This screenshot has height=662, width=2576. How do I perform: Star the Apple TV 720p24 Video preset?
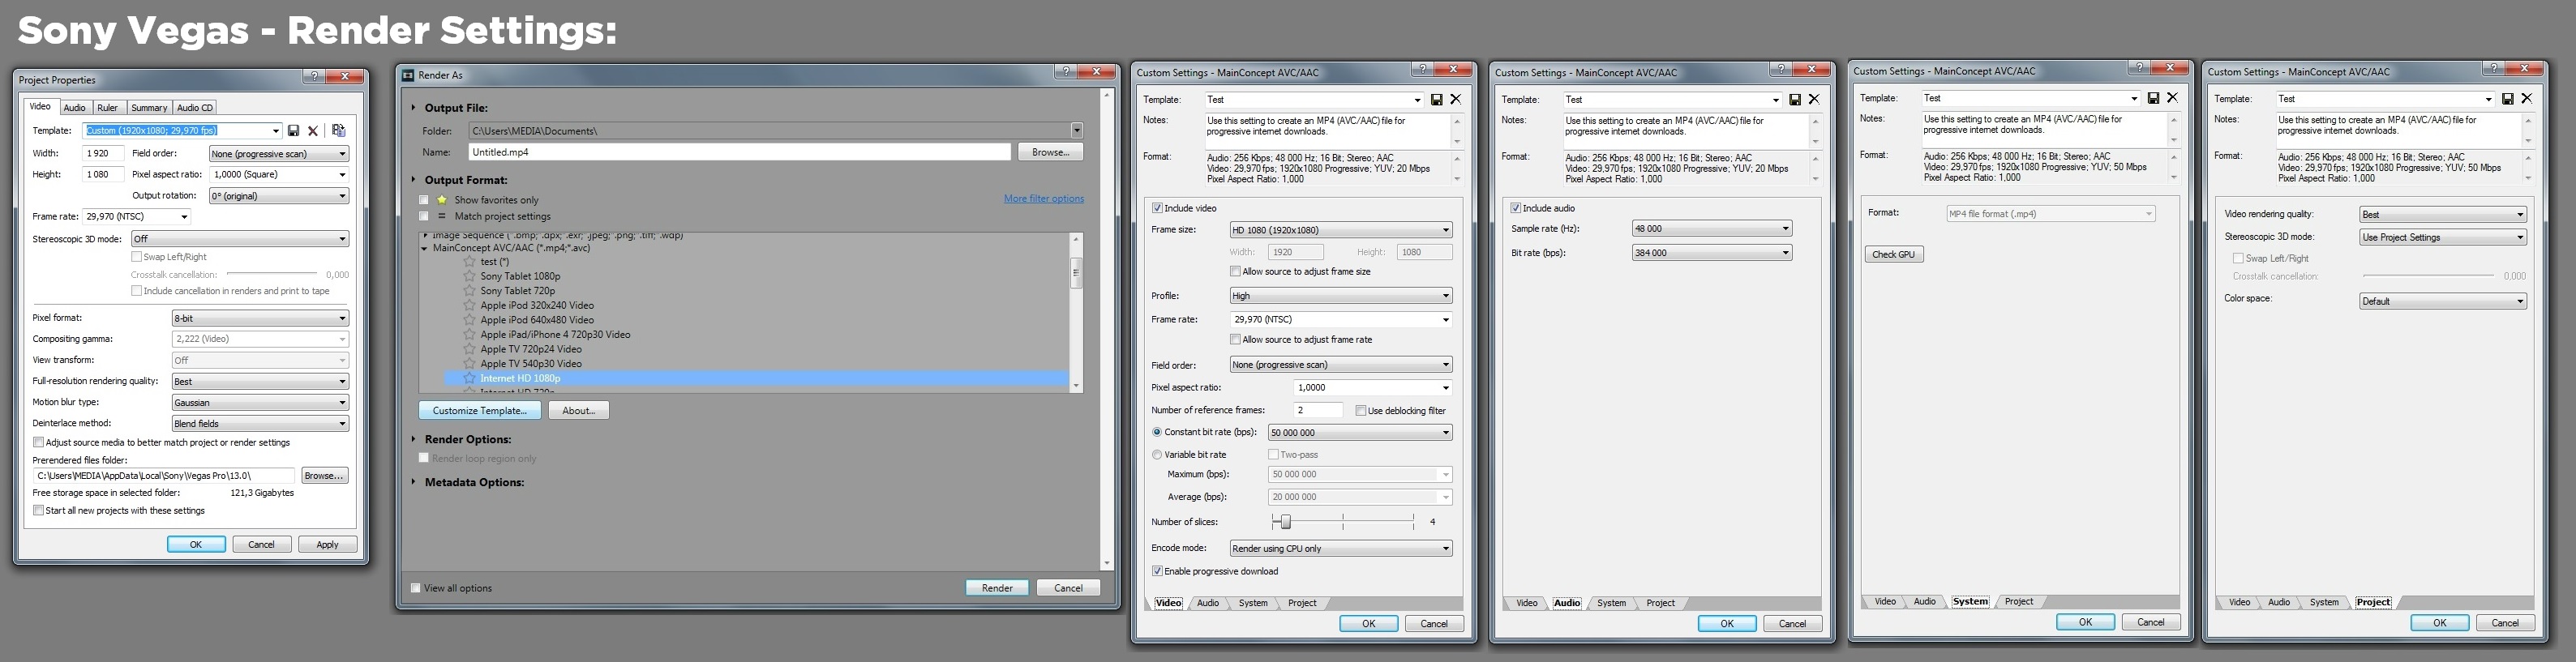point(469,349)
